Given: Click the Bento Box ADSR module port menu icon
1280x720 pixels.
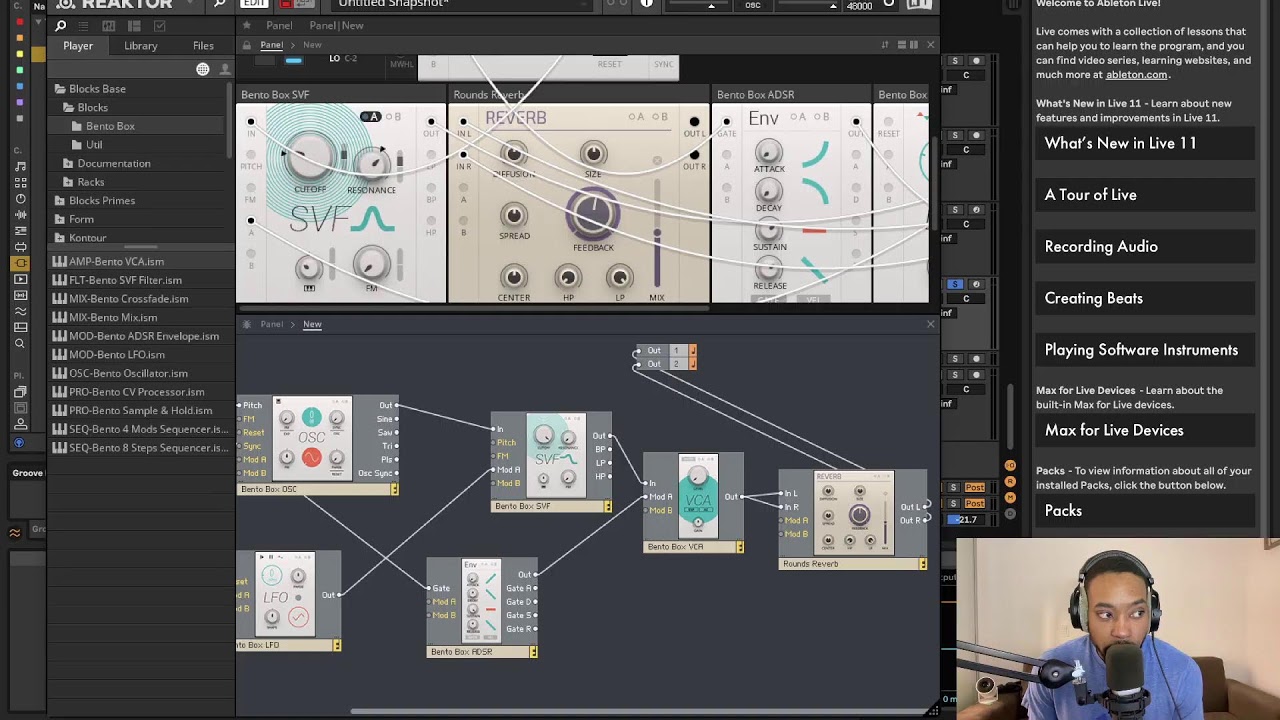Looking at the screenshot, I should point(533,652).
